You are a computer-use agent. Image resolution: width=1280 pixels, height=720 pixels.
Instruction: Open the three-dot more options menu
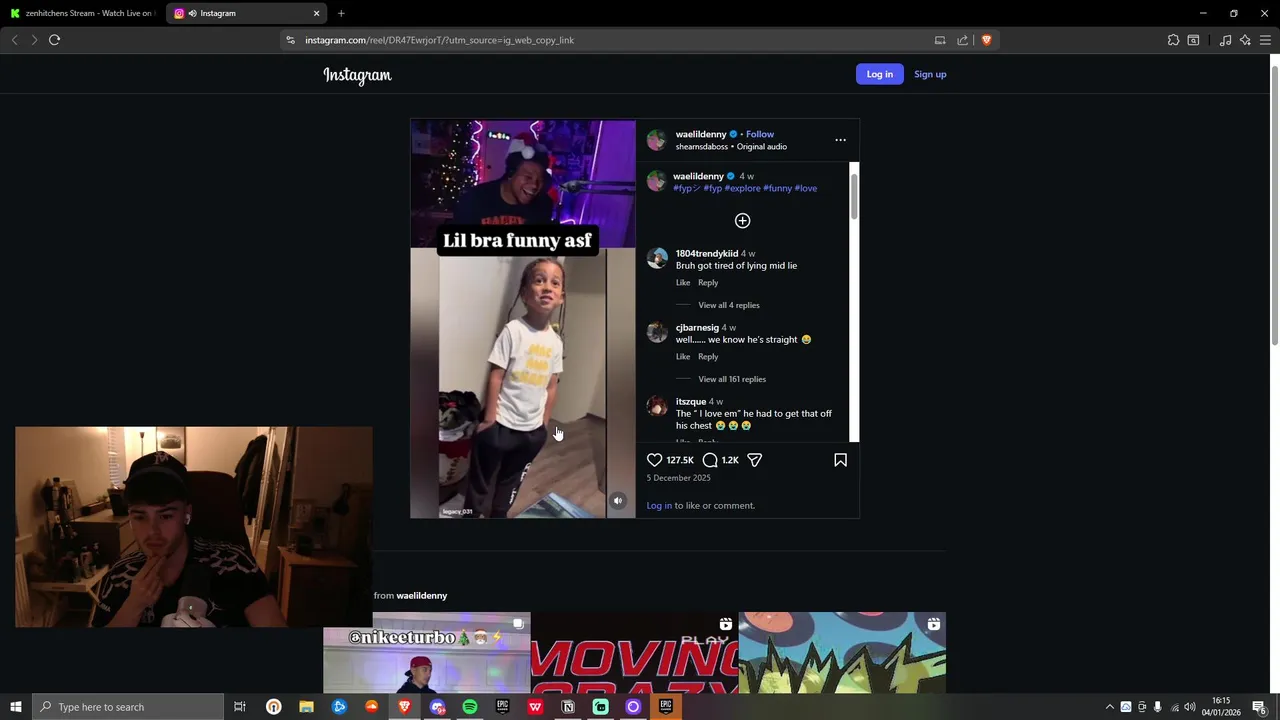pos(840,140)
